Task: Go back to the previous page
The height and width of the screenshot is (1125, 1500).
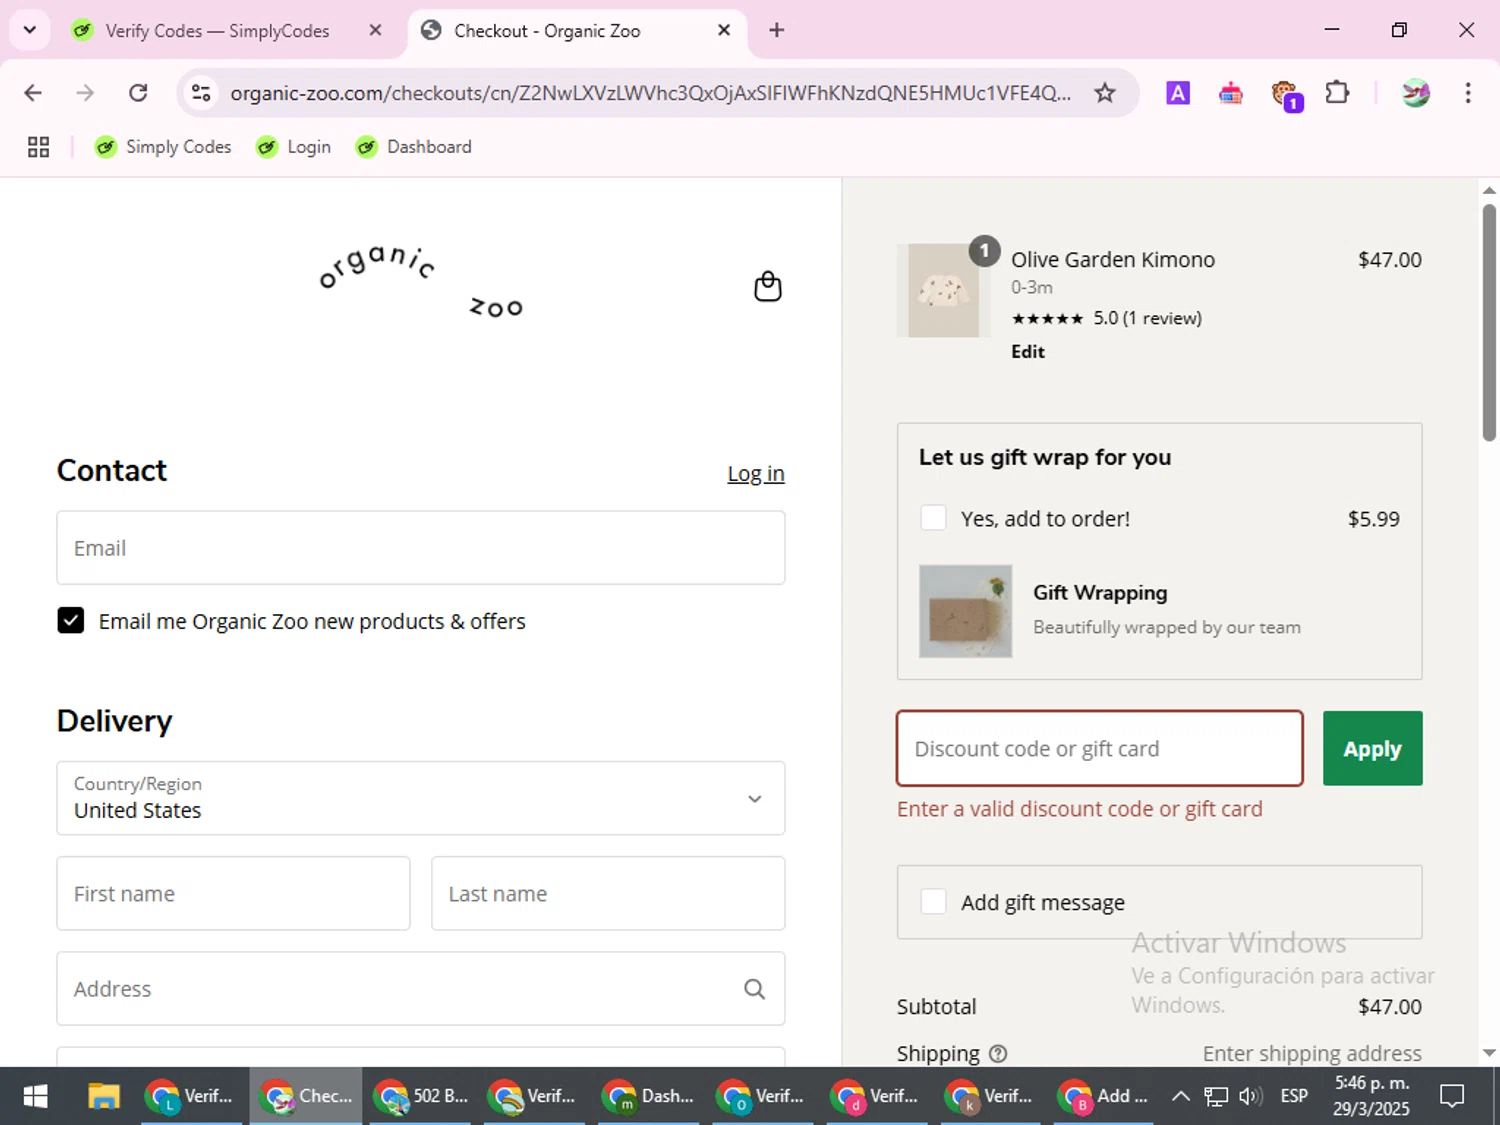Action: (33, 93)
